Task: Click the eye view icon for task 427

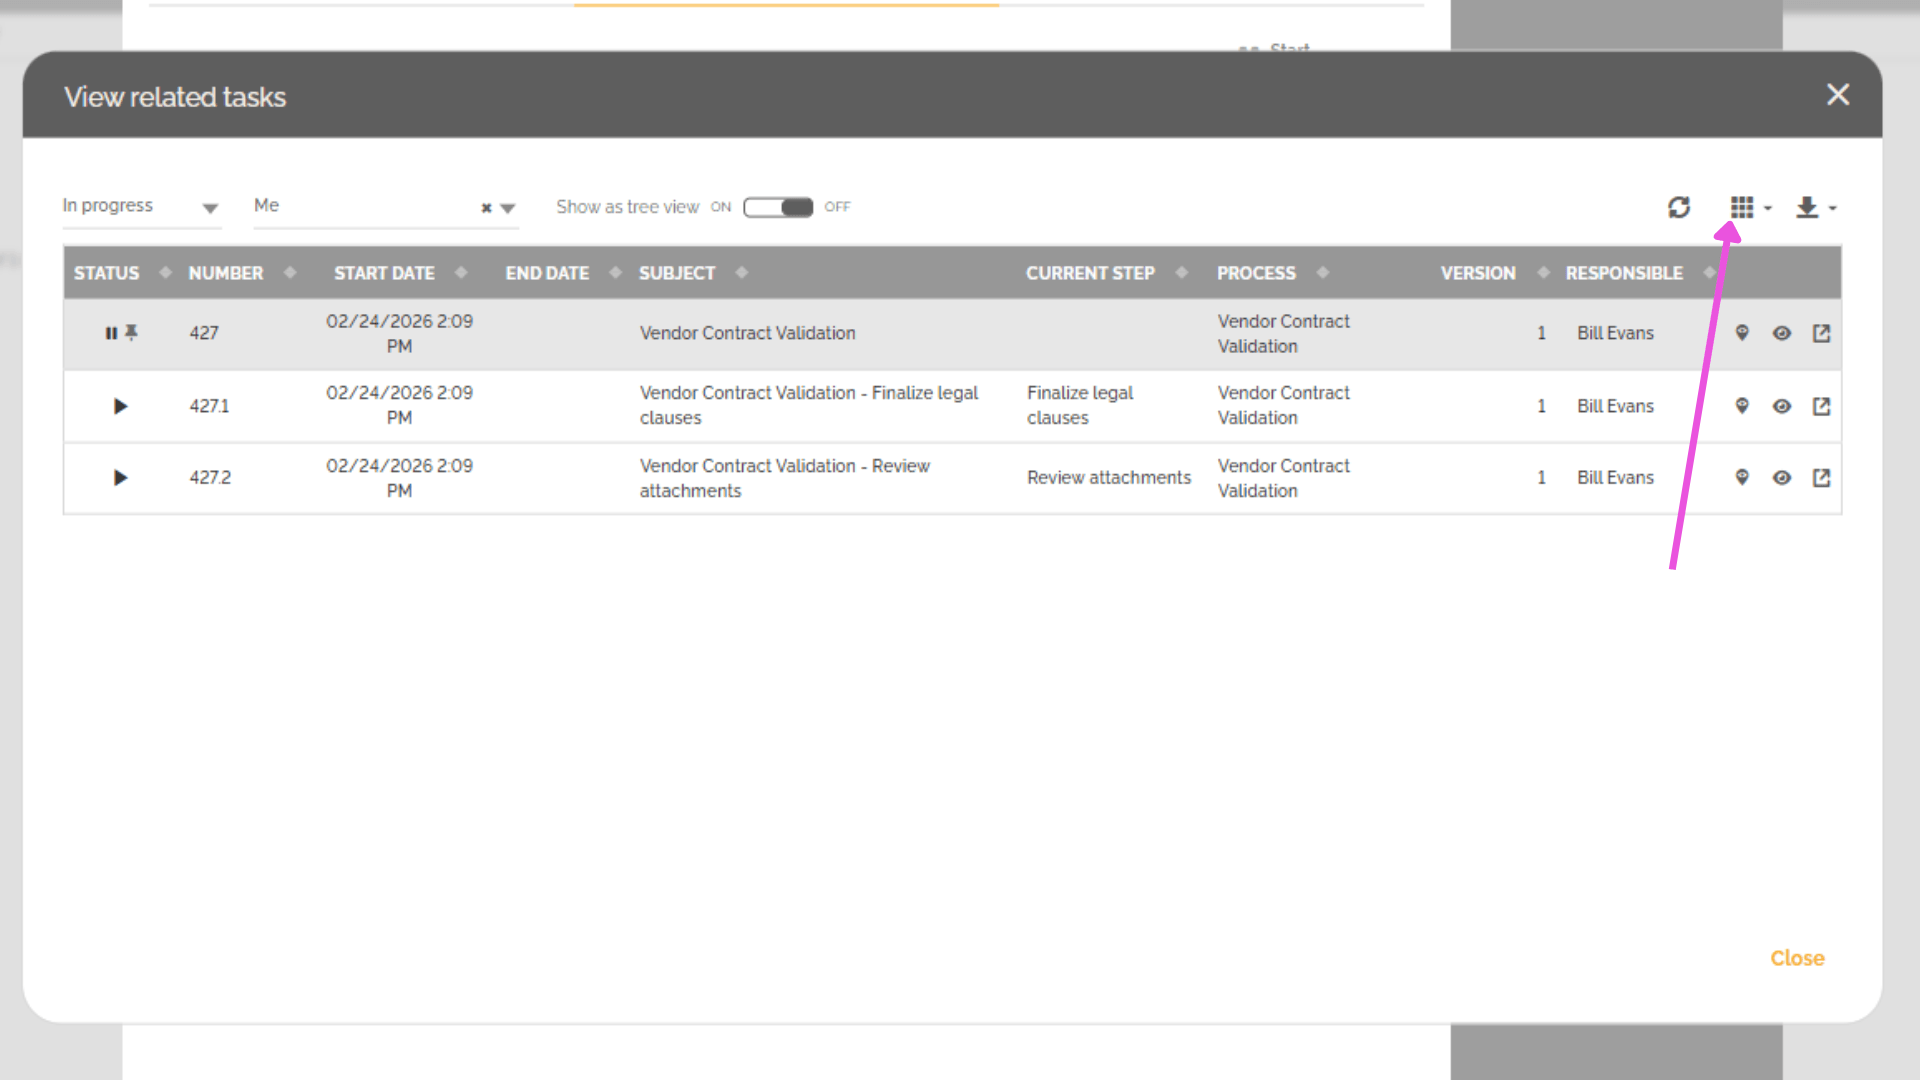Action: click(x=1782, y=333)
